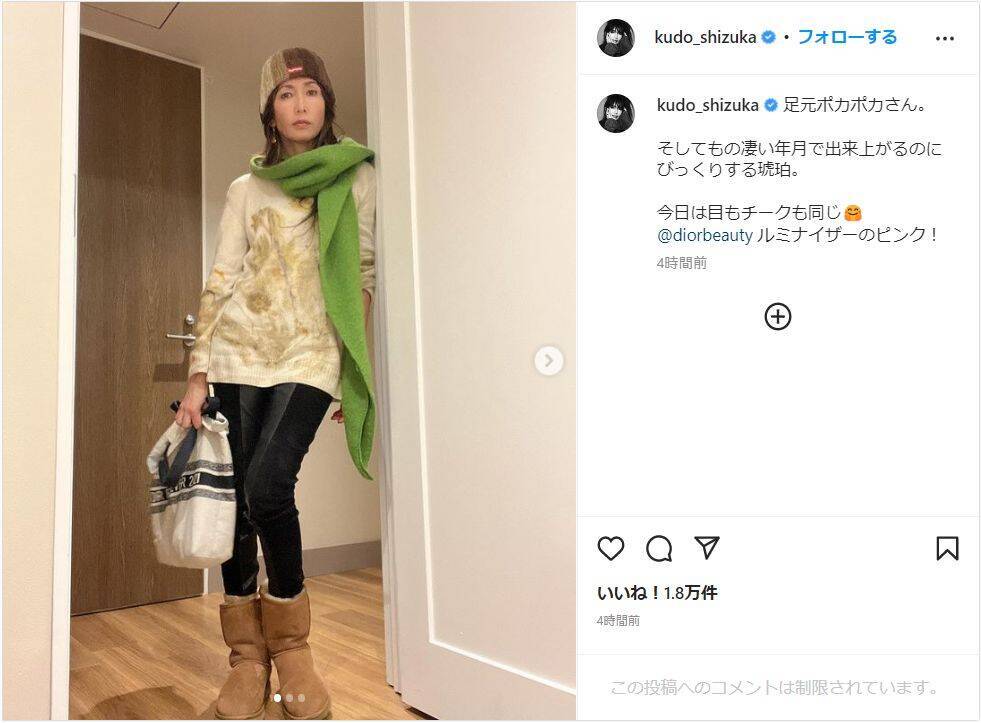Open the @diorbeauty mention link

[704, 236]
